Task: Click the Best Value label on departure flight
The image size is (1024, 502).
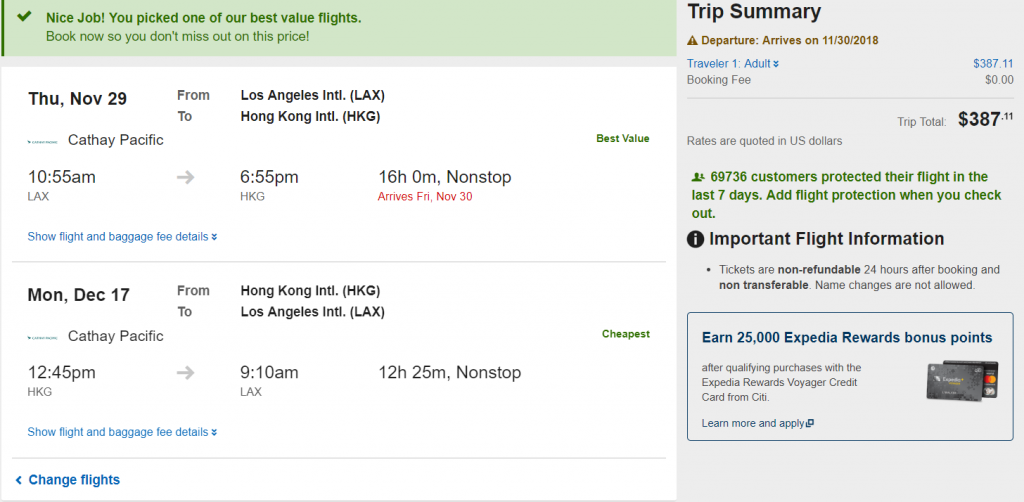Action: coord(622,138)
